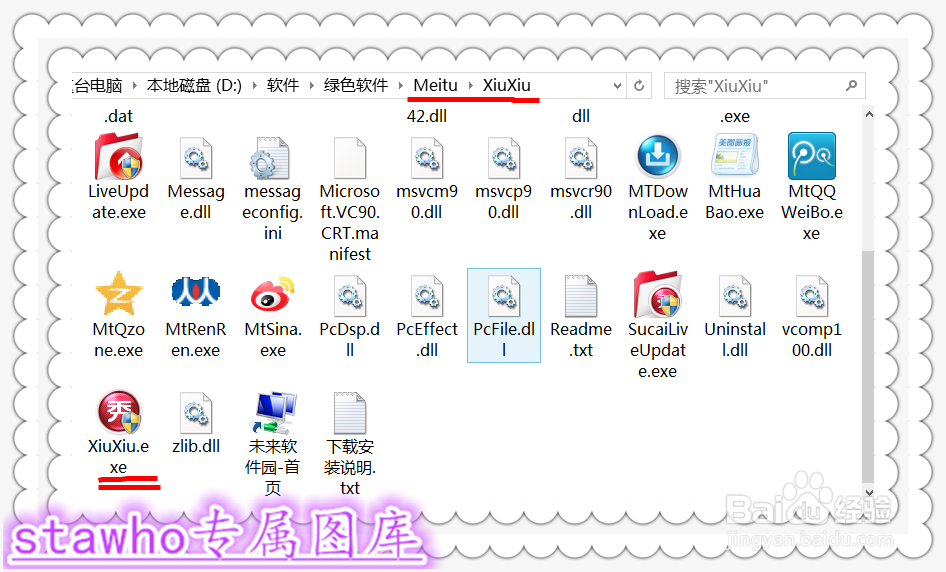The width and height of the screenshot is (946, 572).
Task: Click the scrollbar down arrow
Action: point(869,492)
